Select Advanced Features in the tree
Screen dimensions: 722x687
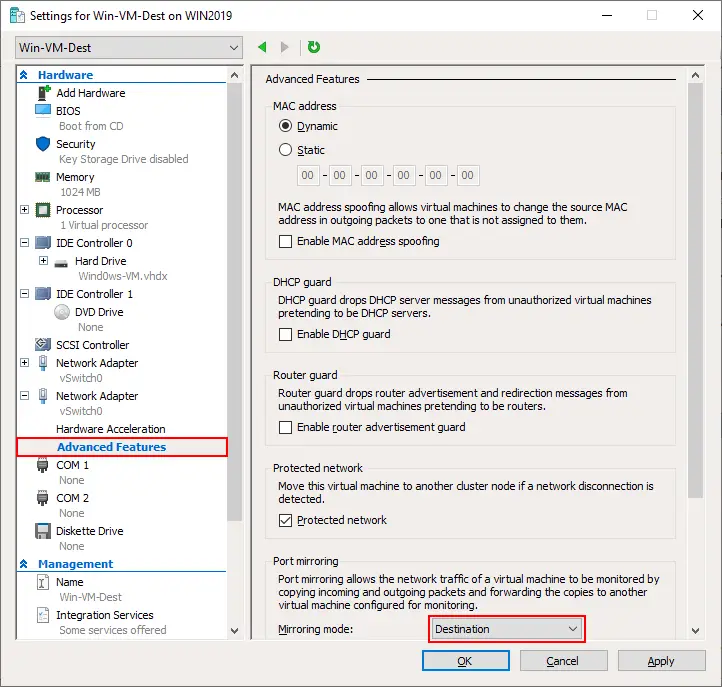coord(111,447)
